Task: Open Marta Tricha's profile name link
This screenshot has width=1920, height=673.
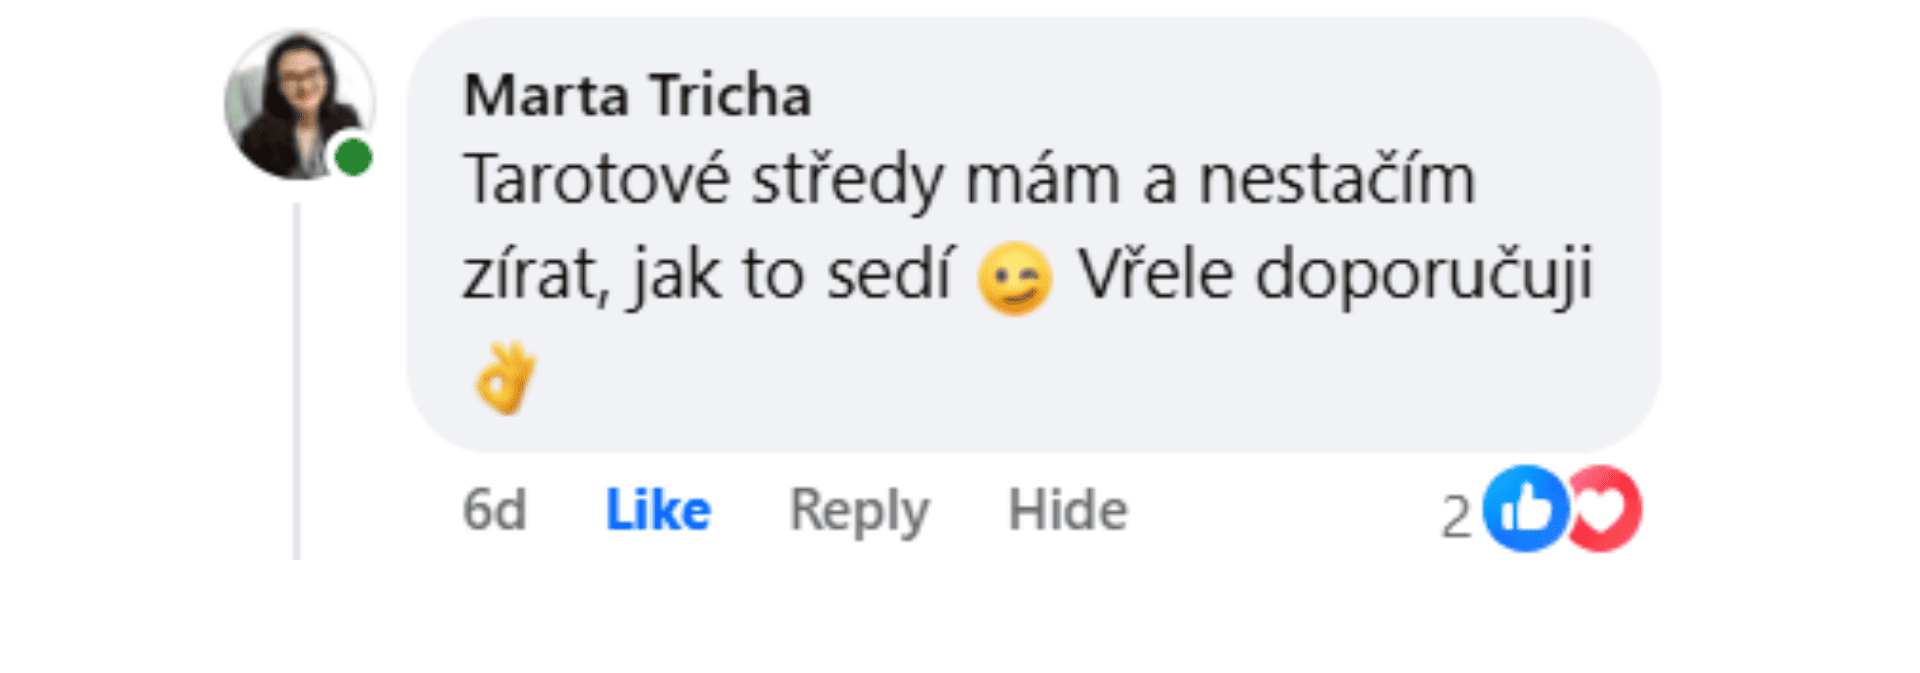Action: pos(637,96)
